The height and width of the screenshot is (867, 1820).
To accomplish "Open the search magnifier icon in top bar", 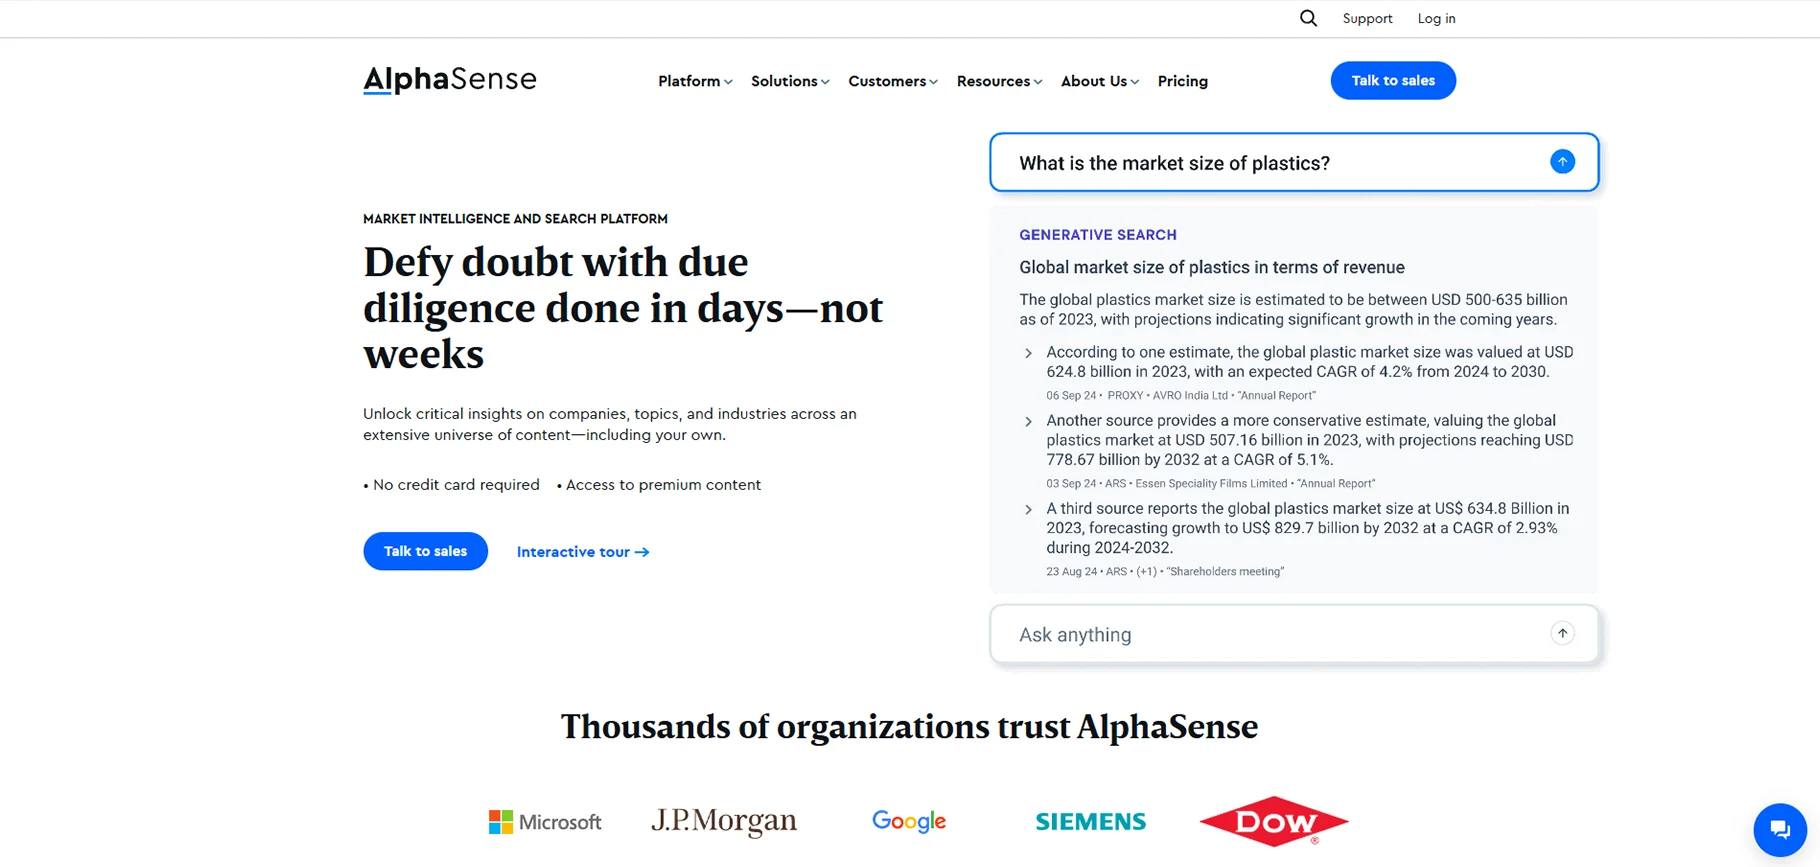I will (x=1308, y=18).
